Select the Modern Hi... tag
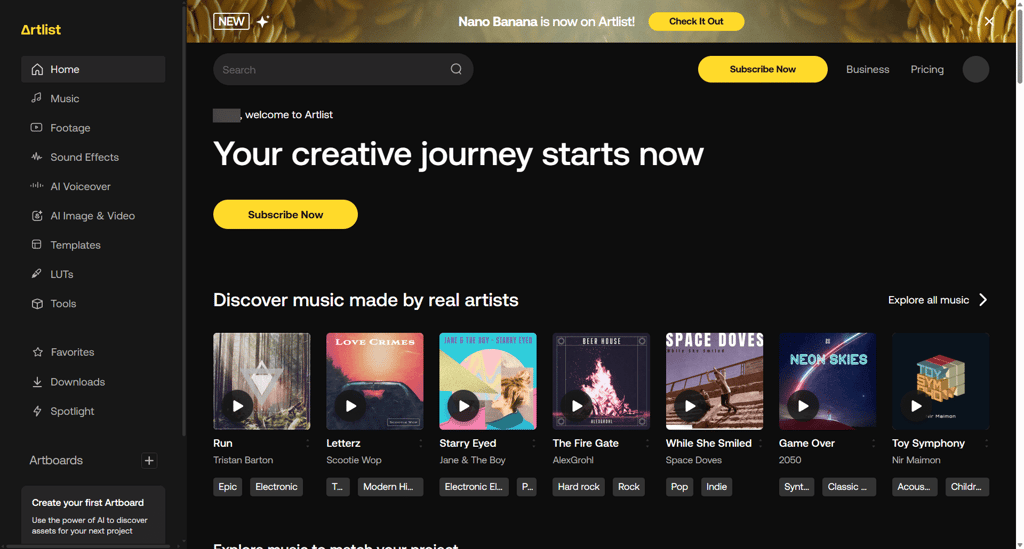1024x549 pixels. (391, 487)
